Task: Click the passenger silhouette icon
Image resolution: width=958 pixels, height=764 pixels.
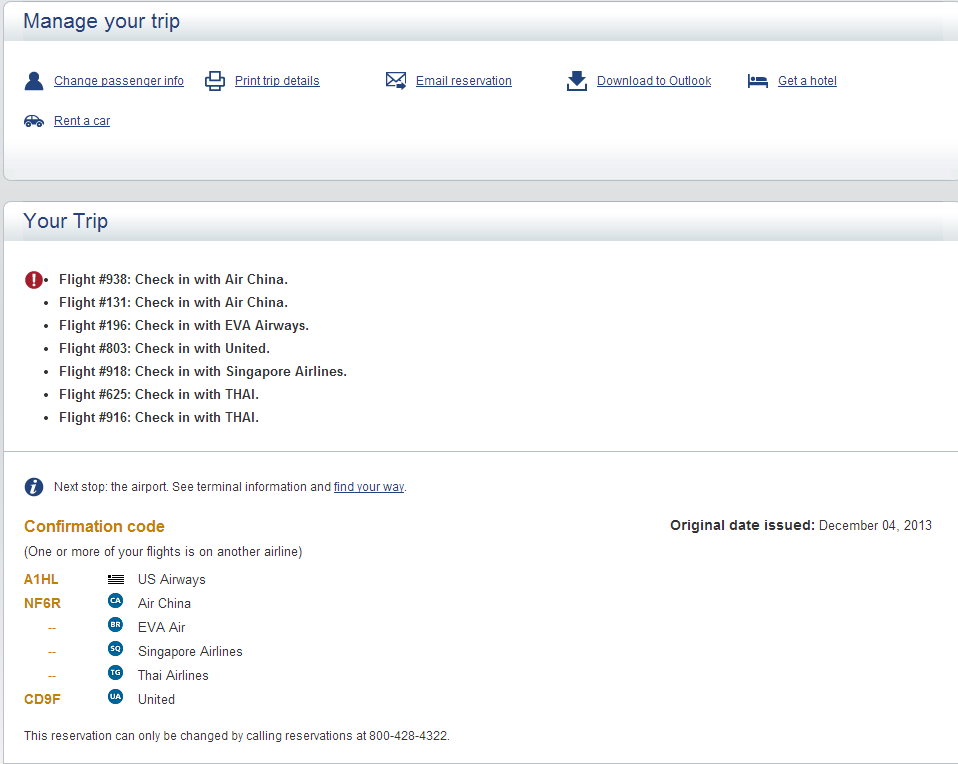Action: tap(34, 81)
